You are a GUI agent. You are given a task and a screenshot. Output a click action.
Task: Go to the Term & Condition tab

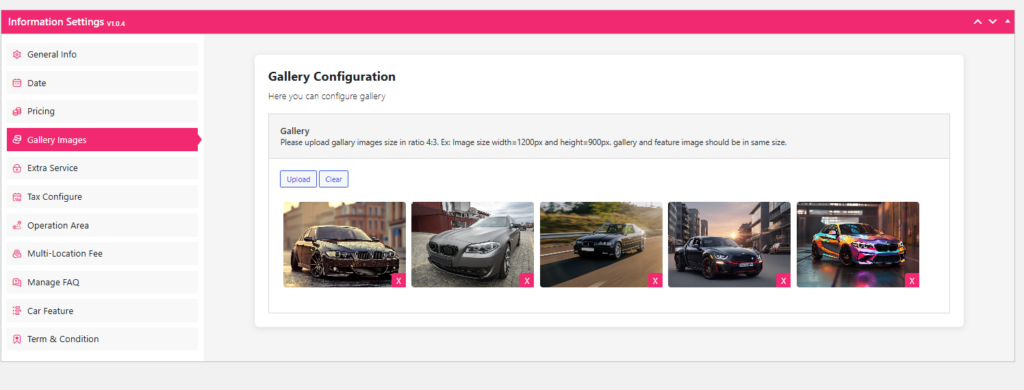click(x=102, y=339)
